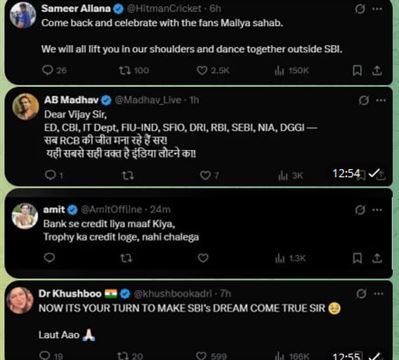The image size is (399, 360).
Task: Open more options on amit's tweet
Action: tap(377, 210)
